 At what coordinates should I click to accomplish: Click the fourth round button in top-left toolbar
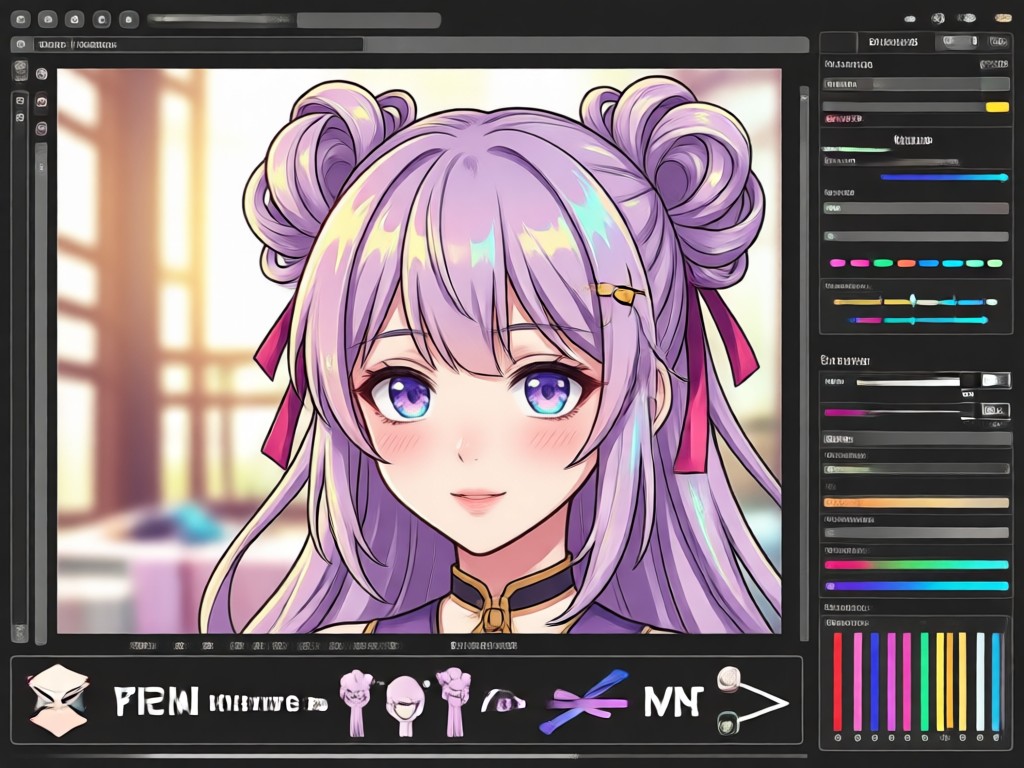(x=101, y=20)
